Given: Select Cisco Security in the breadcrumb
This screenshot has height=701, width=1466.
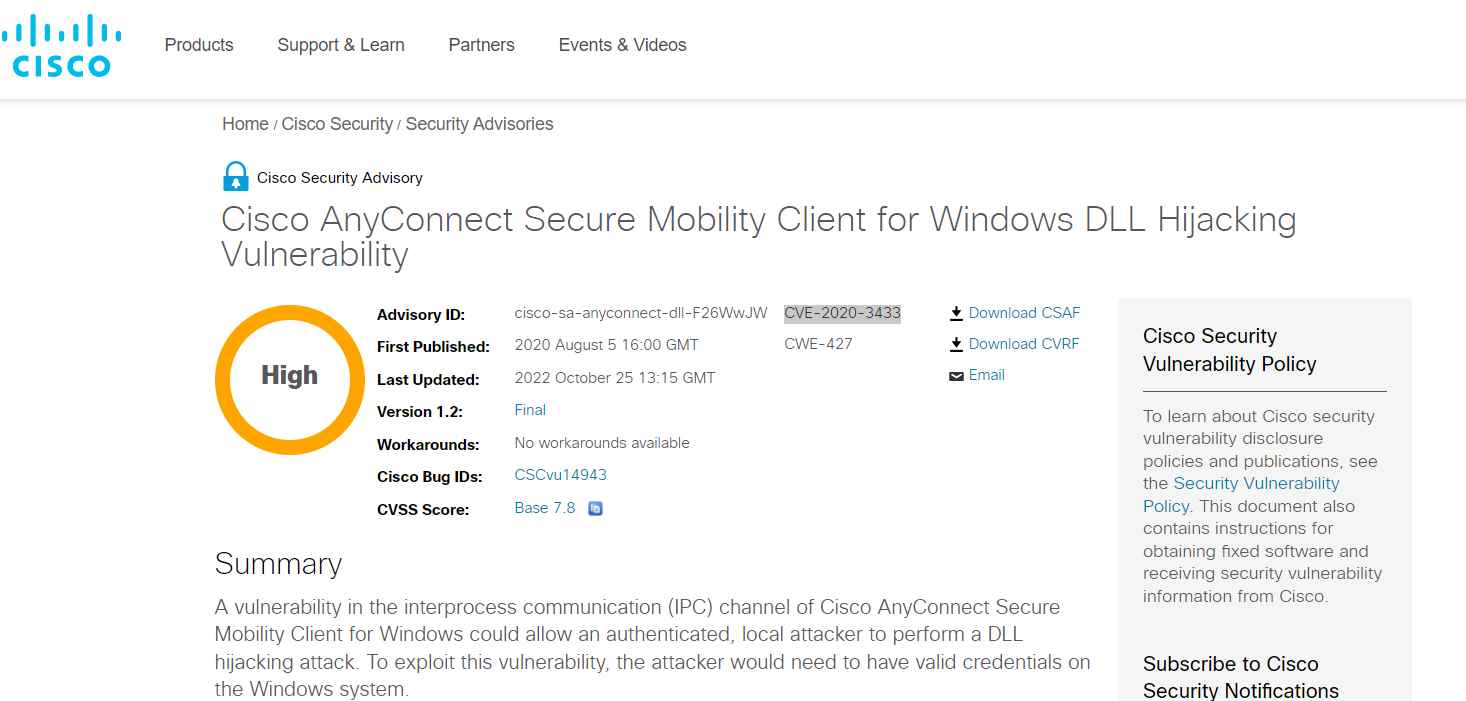Looking at the screenshot, I should point(337,123).
